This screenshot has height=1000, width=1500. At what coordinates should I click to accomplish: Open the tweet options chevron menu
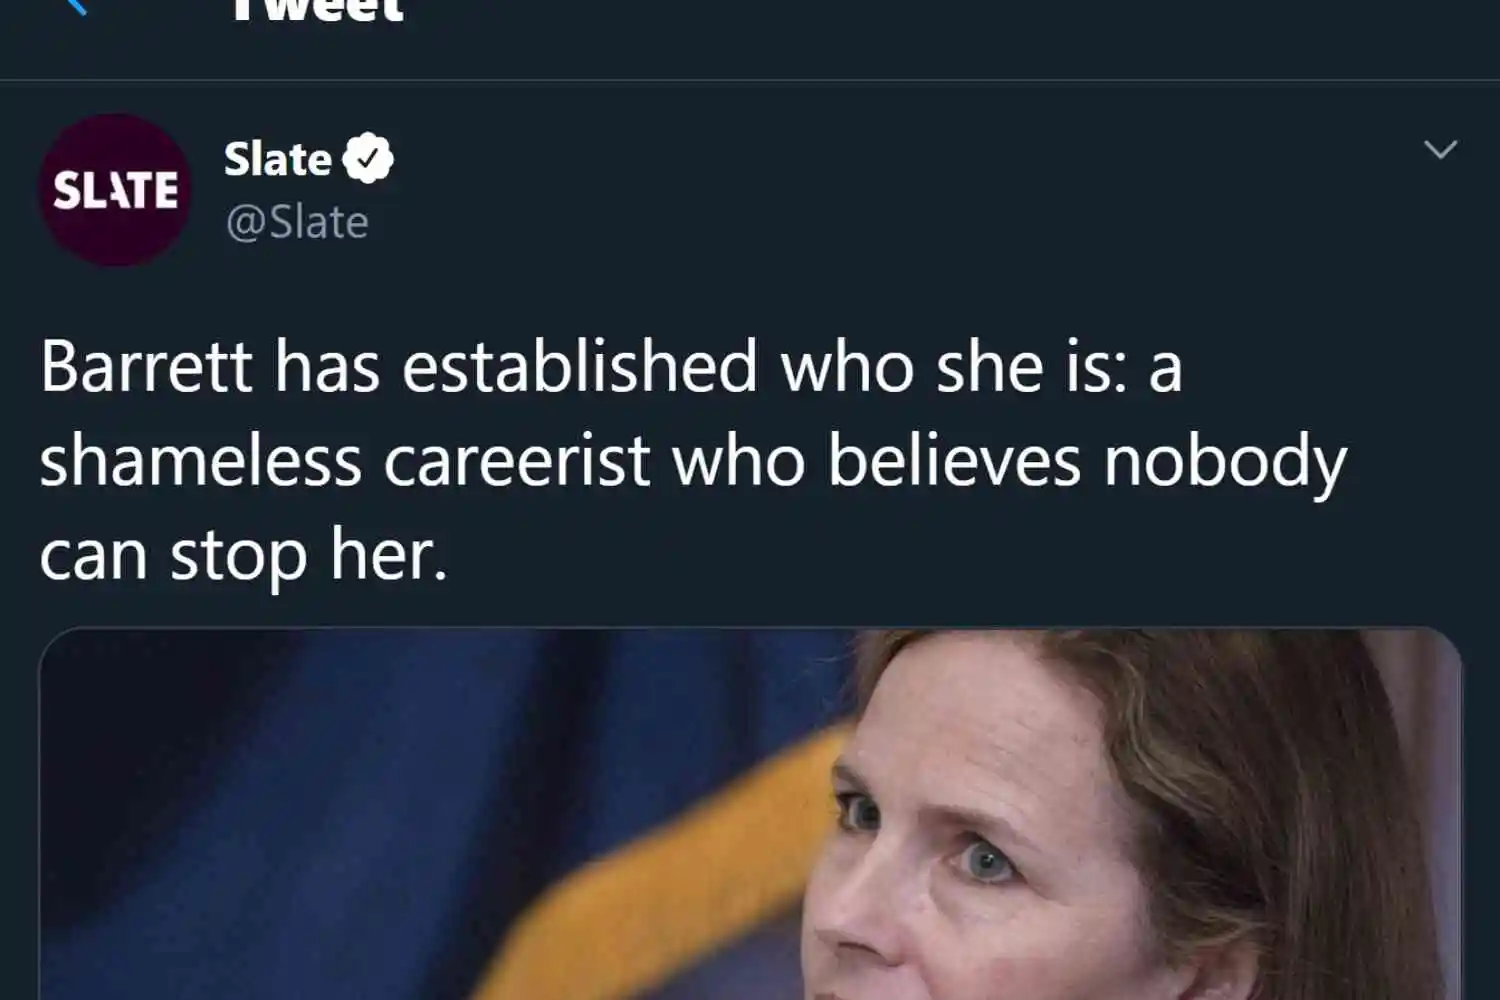pyautogui.click(x=1440, y=150)
